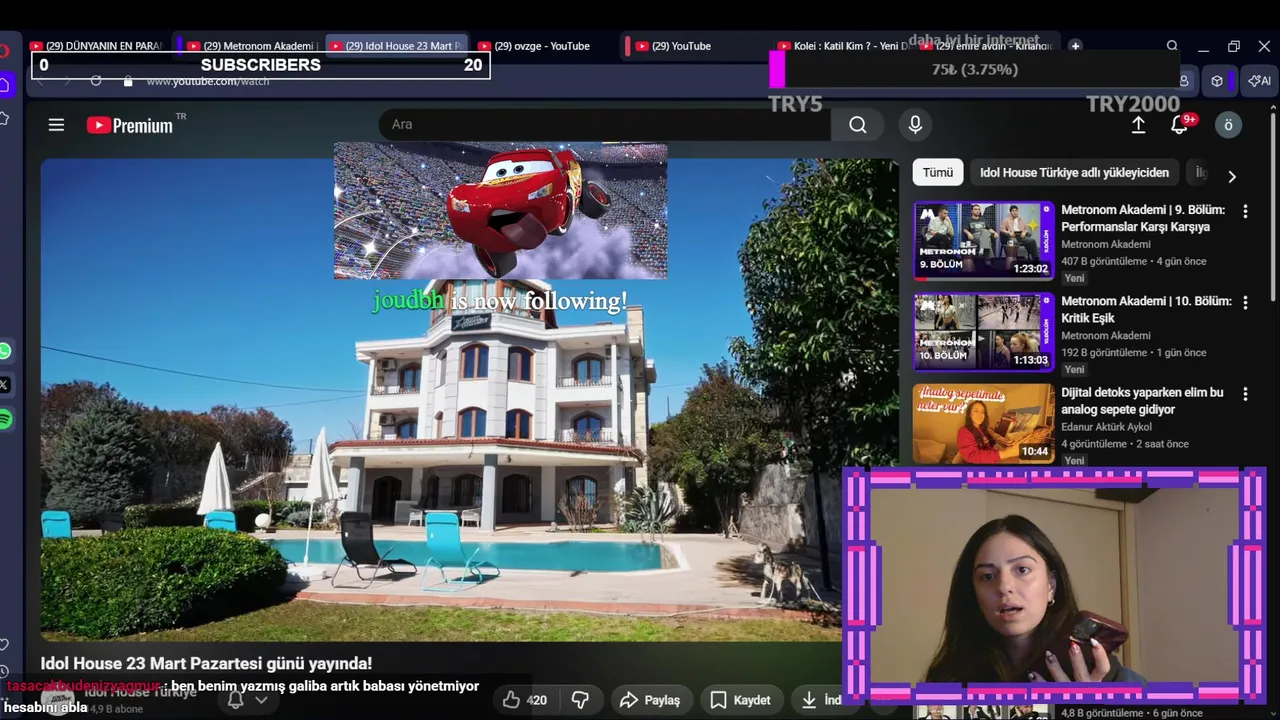Toggle the channel notification bell

(236, 700)
